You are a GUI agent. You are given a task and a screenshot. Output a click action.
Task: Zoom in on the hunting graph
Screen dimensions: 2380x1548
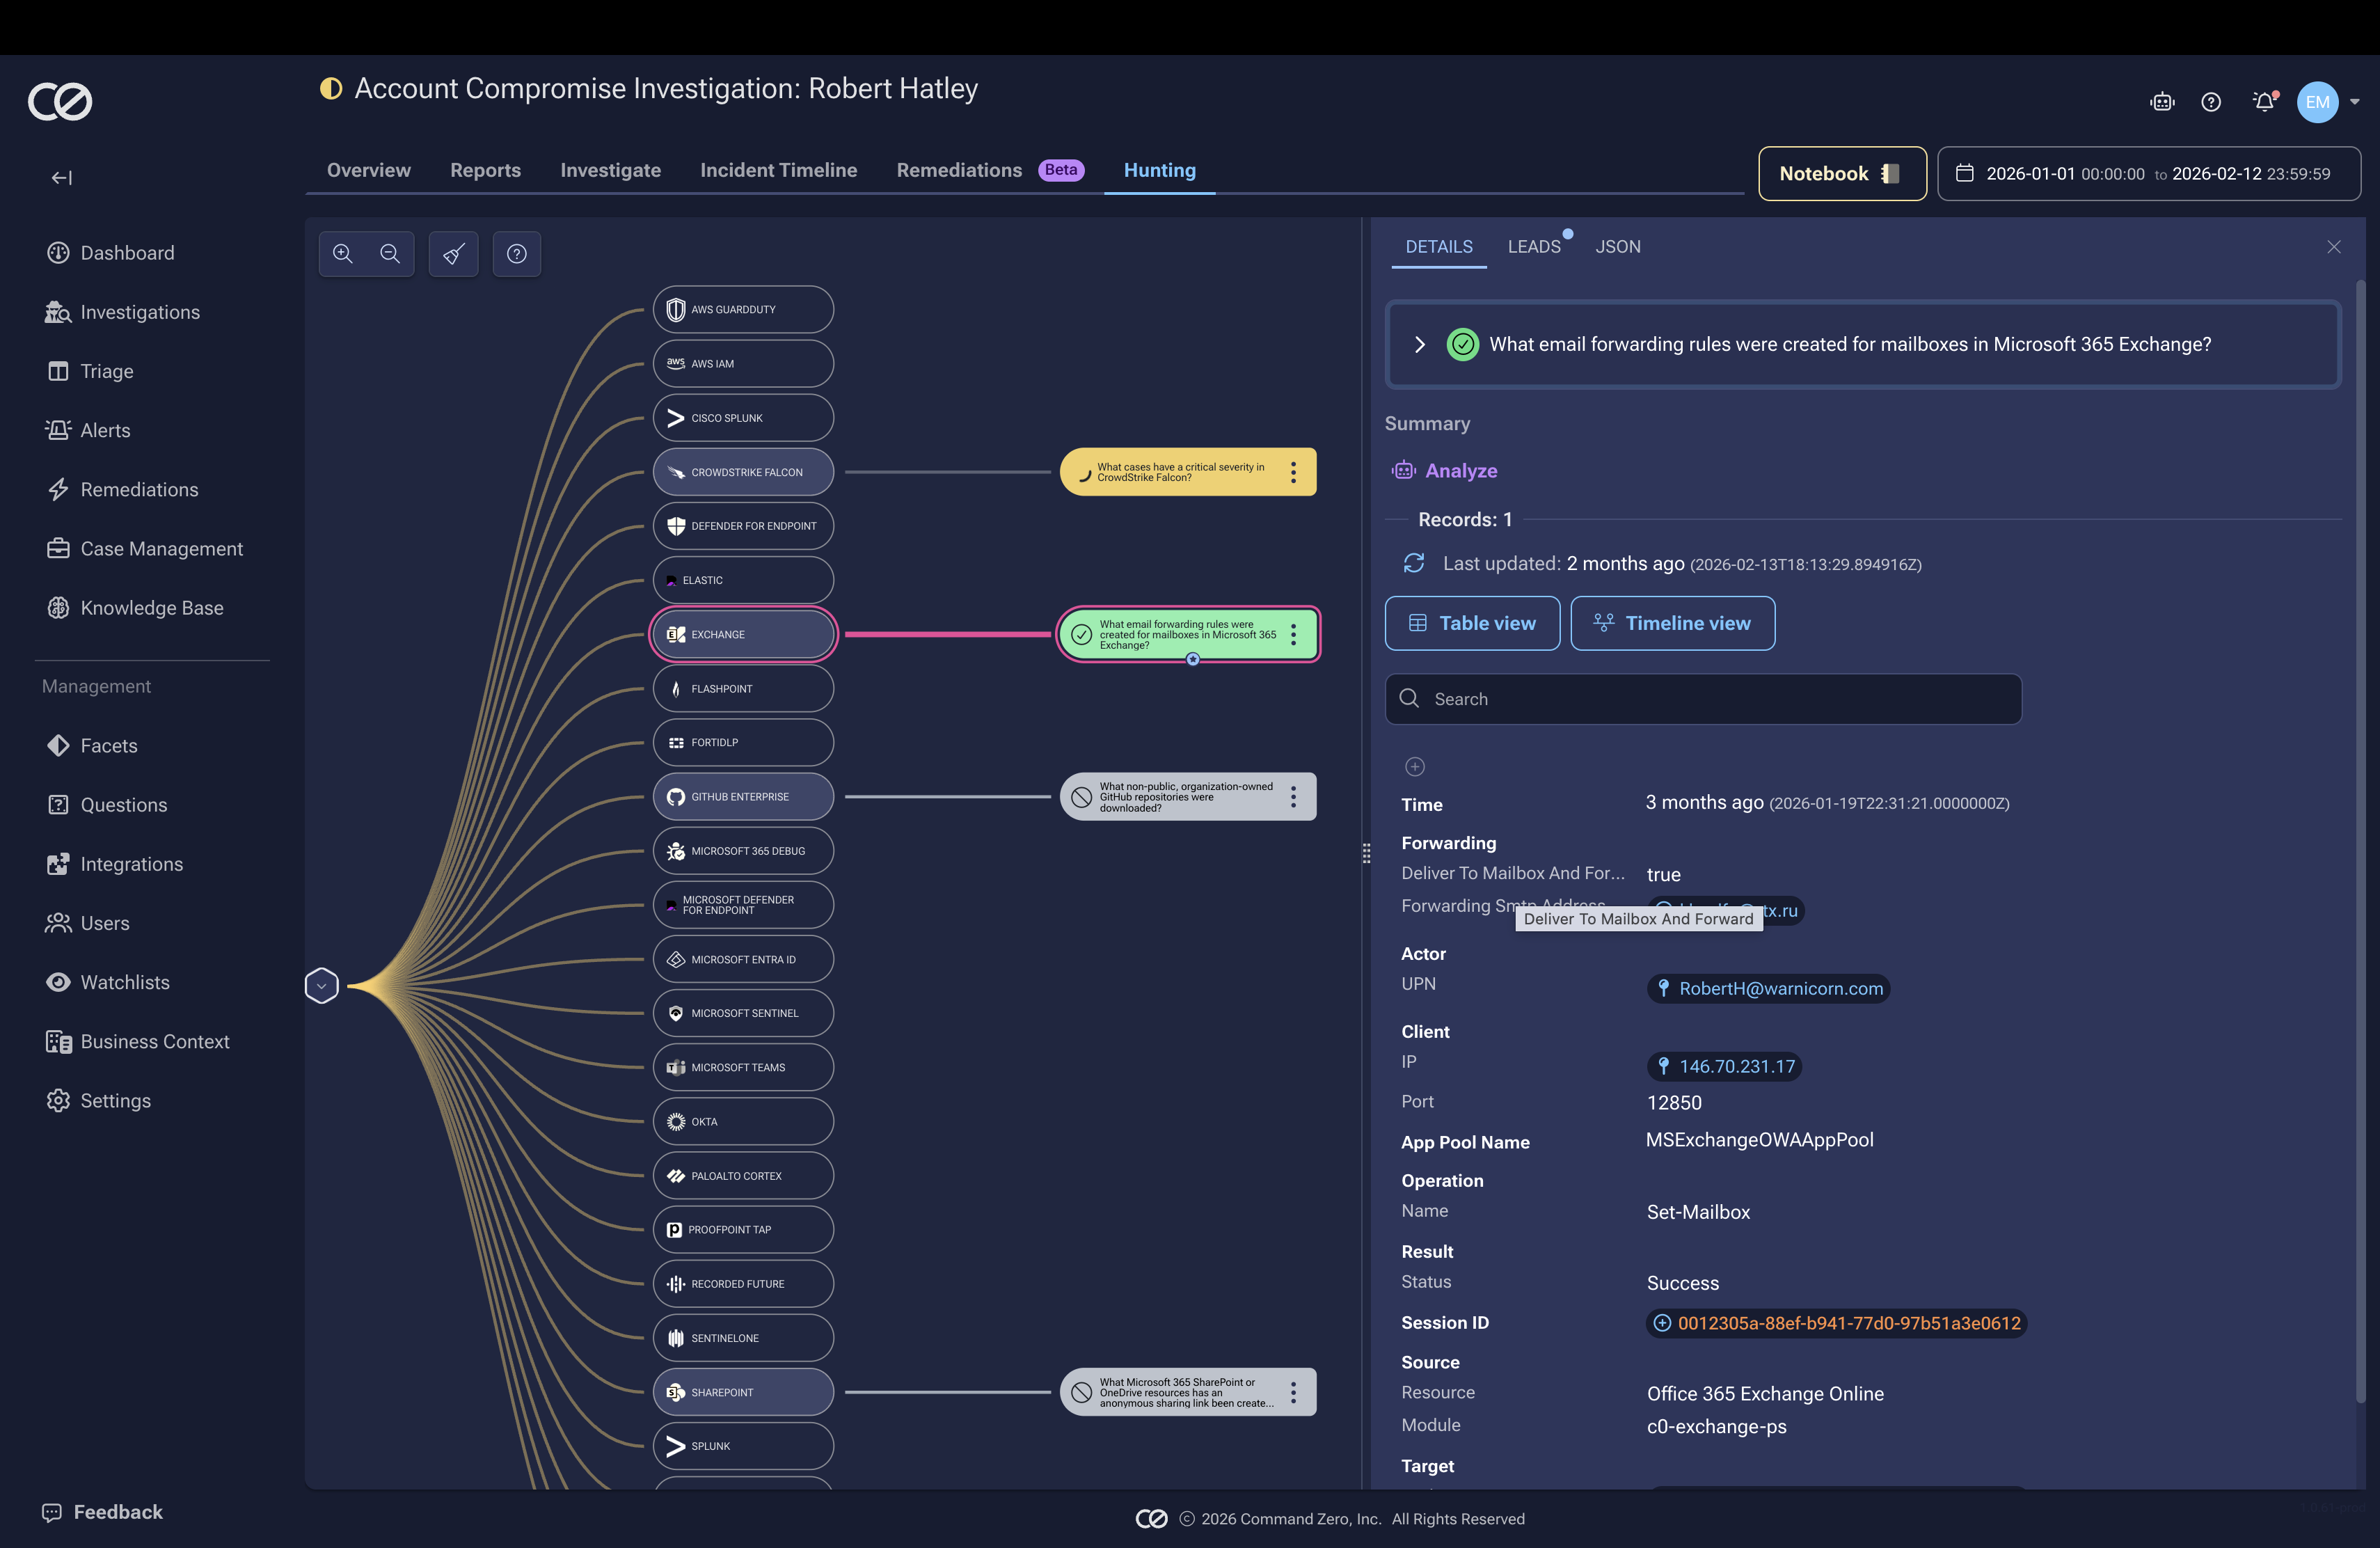click(x=343, y=254)
